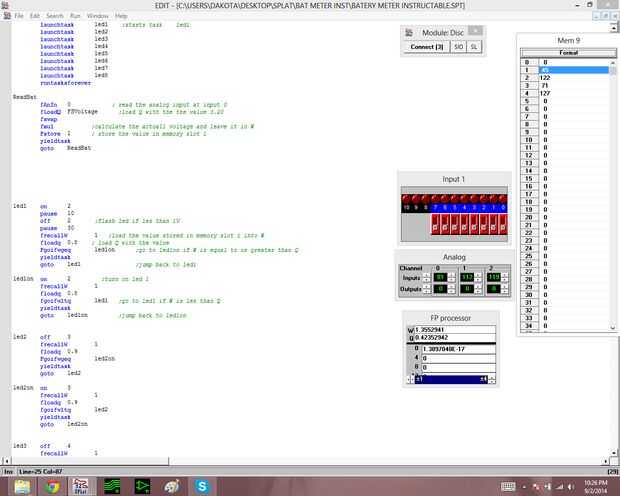Switch to SPLat app taskbar icon
This screenshot has height=496, width=620.
click(x=81, y=486)
